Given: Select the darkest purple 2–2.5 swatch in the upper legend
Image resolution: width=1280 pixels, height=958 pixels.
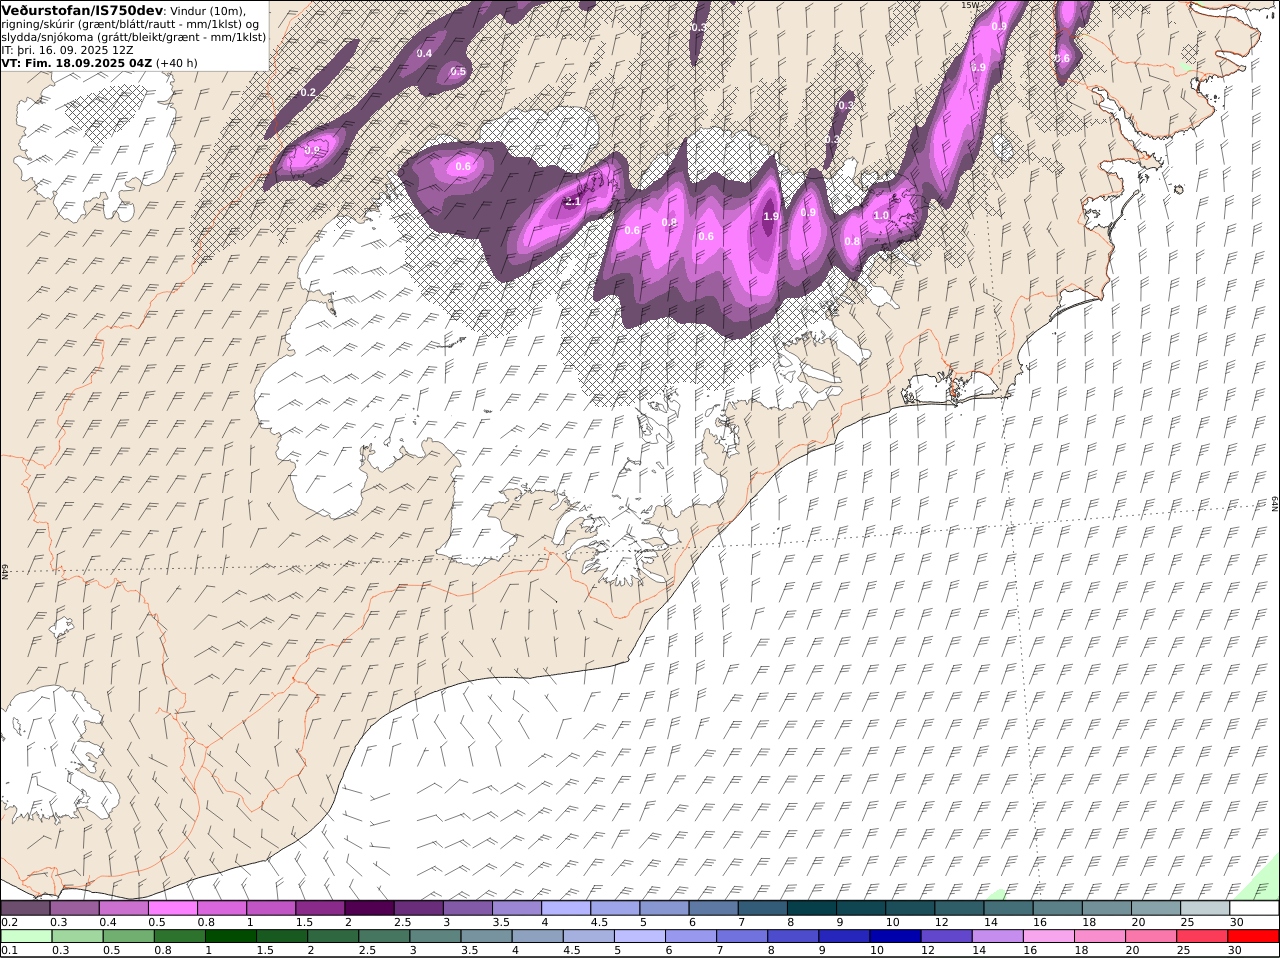Looking at the screenshot, I should click(368, 908).
